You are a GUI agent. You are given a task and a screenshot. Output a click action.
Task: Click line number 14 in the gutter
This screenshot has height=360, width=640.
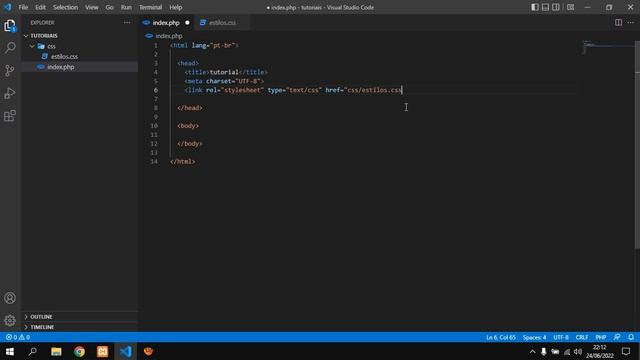(x=153, y=161)
